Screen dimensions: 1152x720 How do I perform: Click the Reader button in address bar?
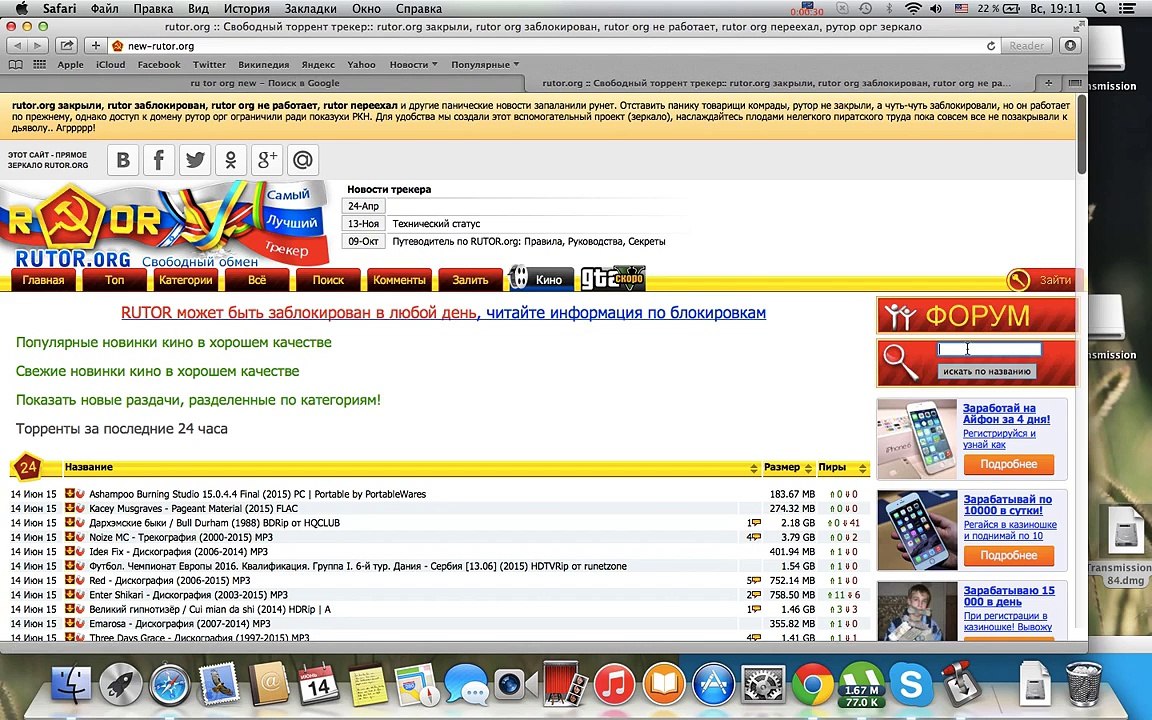[x=1026, y=46]
